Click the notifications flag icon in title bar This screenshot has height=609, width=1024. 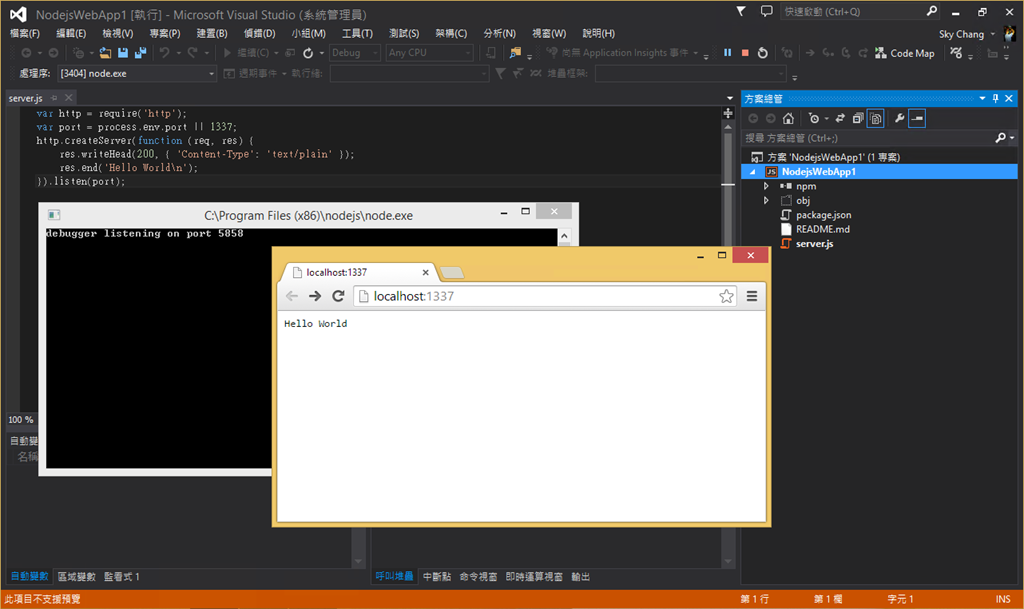741,11
